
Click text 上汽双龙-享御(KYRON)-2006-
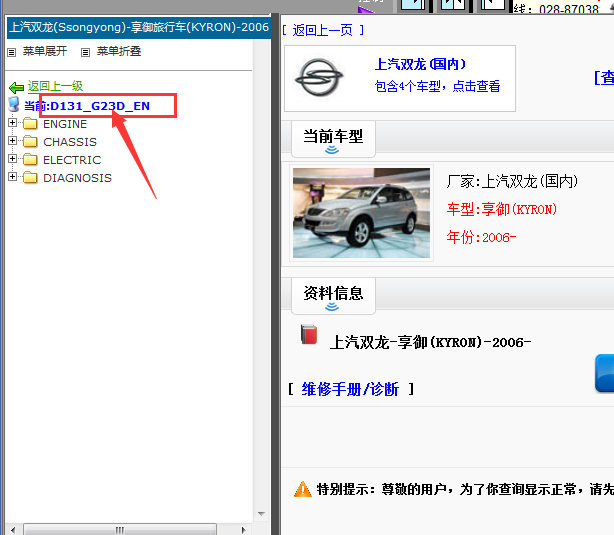430,342
